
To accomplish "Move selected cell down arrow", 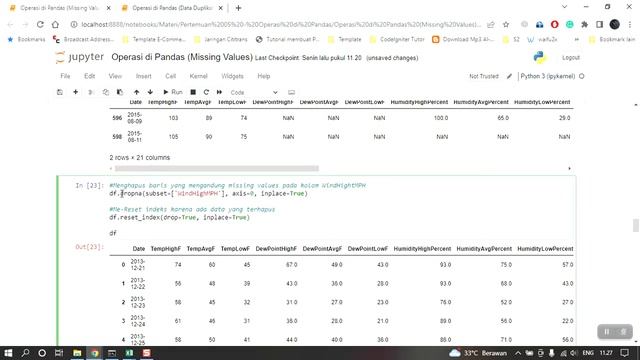I will coord(150,92).
